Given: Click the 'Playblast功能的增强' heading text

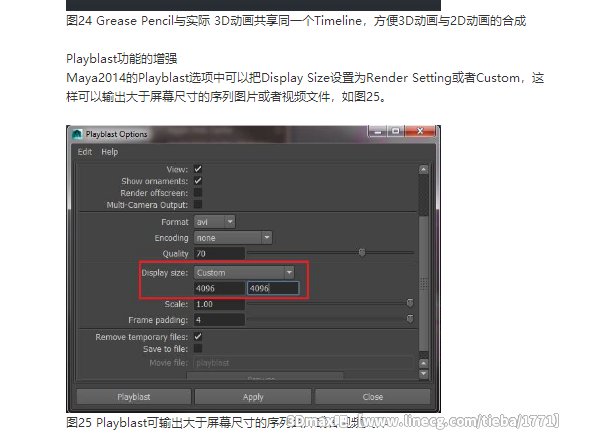Looking at the screenshot, I should click(121, 59).
